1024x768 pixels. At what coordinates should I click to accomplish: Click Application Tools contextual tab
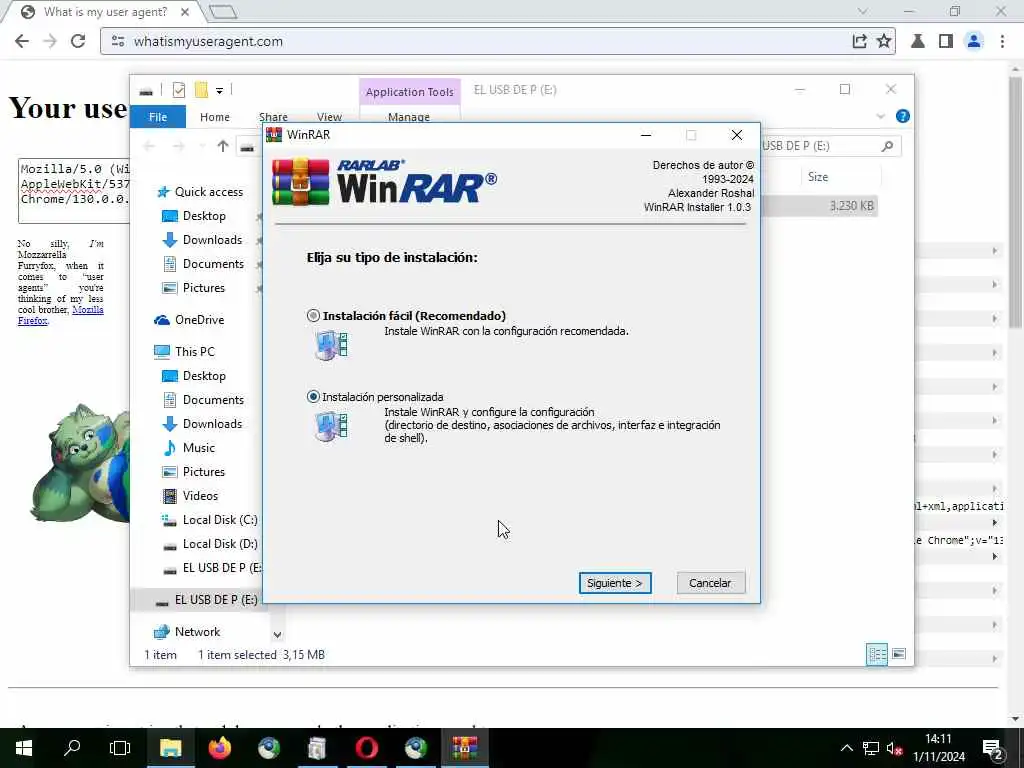pyautogui.click(x=409, y=92)
